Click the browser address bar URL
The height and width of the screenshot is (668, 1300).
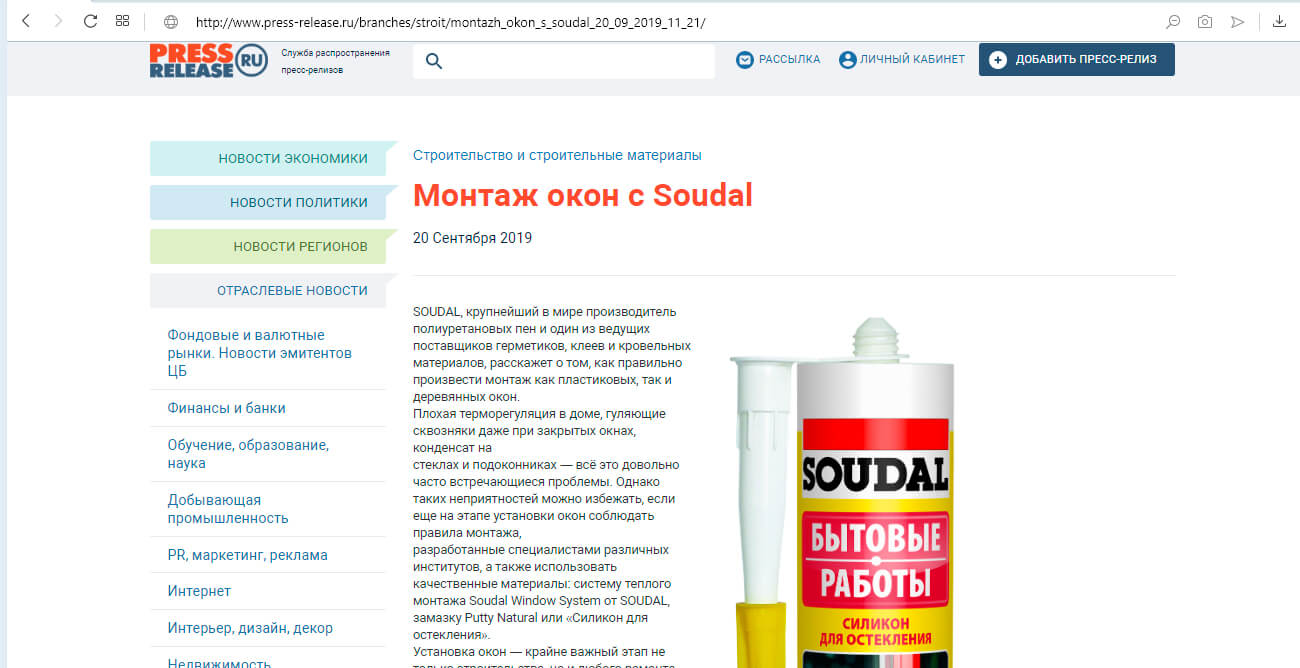point(451,21)
